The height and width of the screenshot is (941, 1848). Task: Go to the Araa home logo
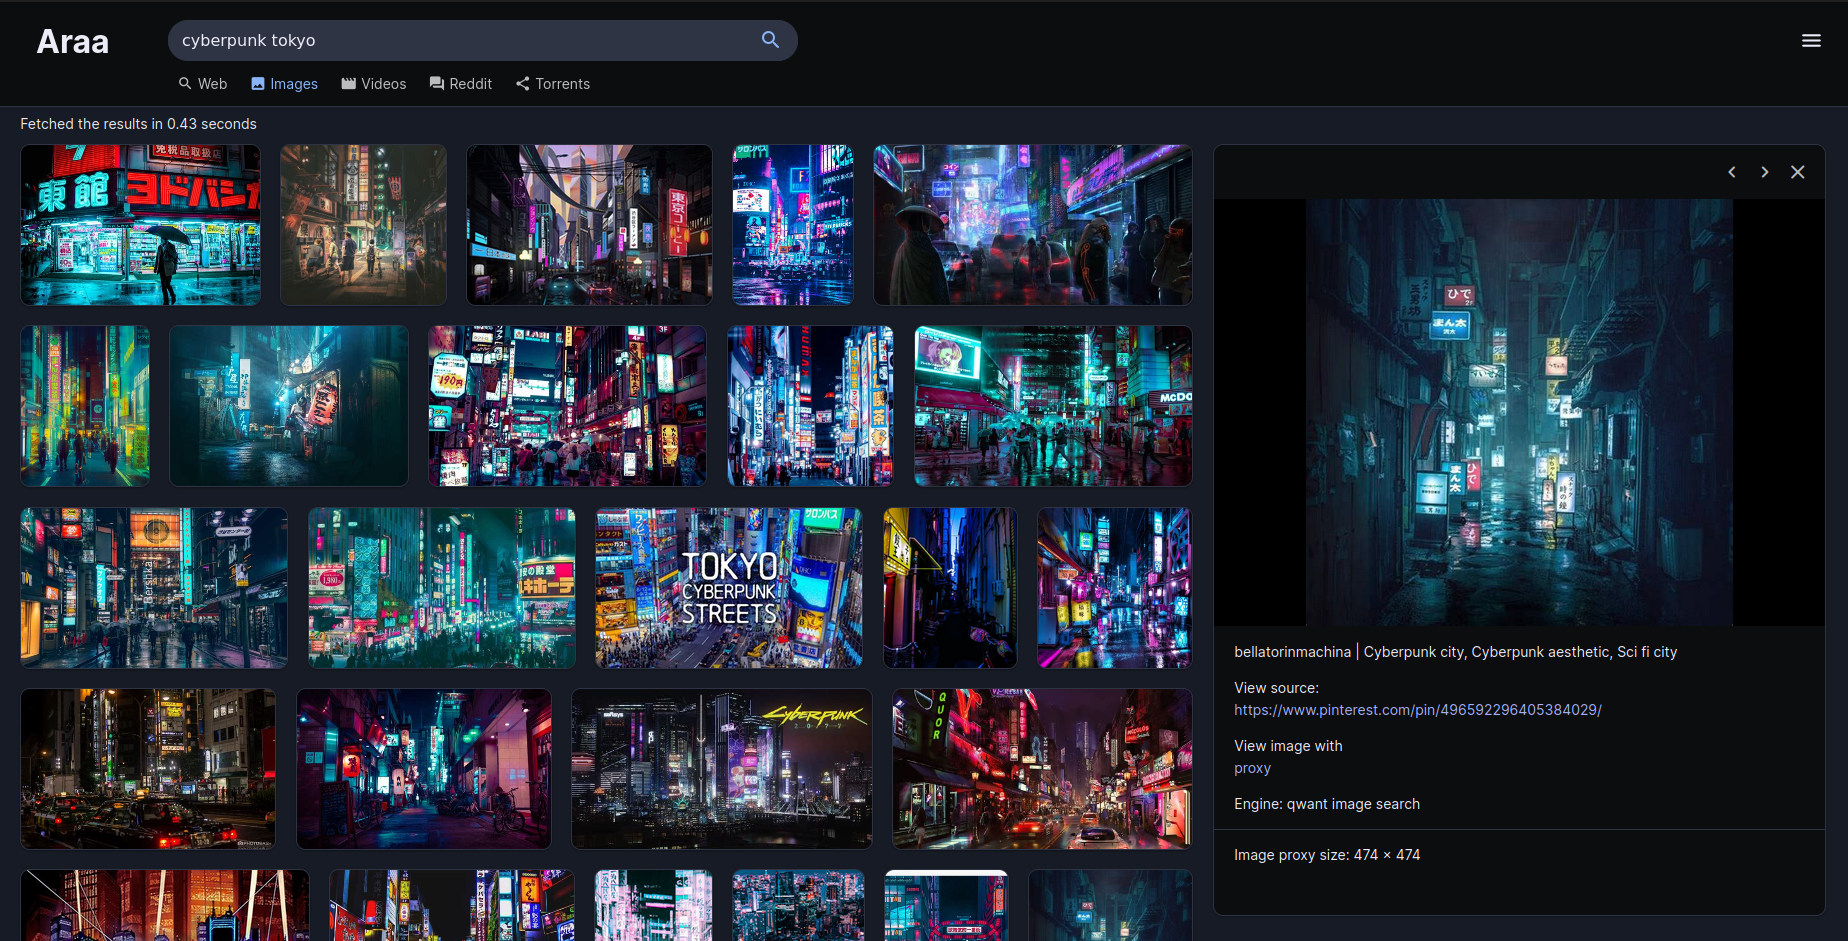pyautogui.click(x=73, y=42)
